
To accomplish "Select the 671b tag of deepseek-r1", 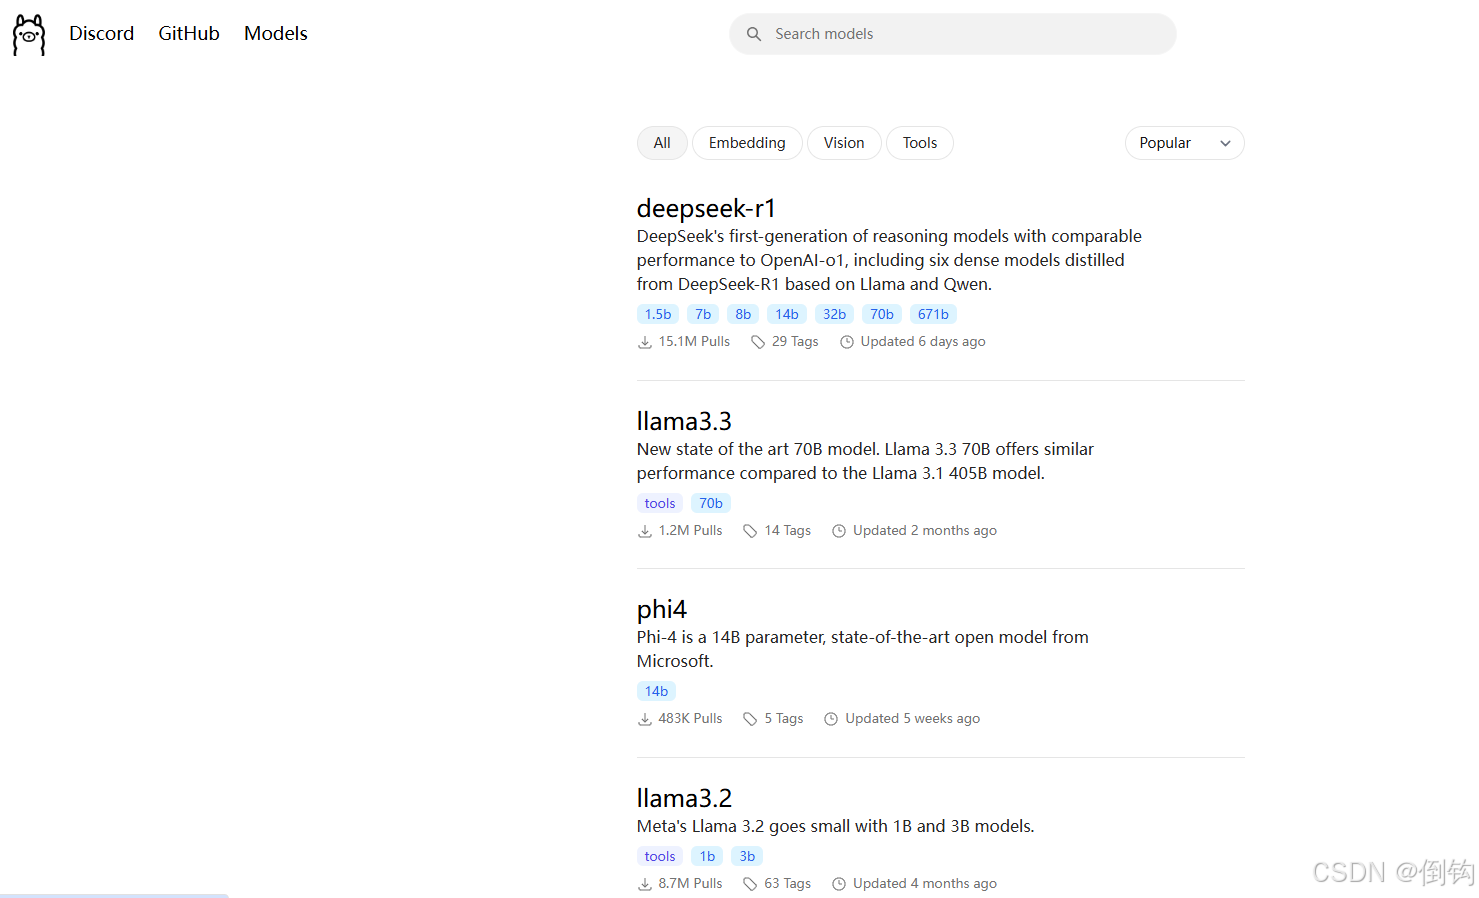I will coord(933,314).
